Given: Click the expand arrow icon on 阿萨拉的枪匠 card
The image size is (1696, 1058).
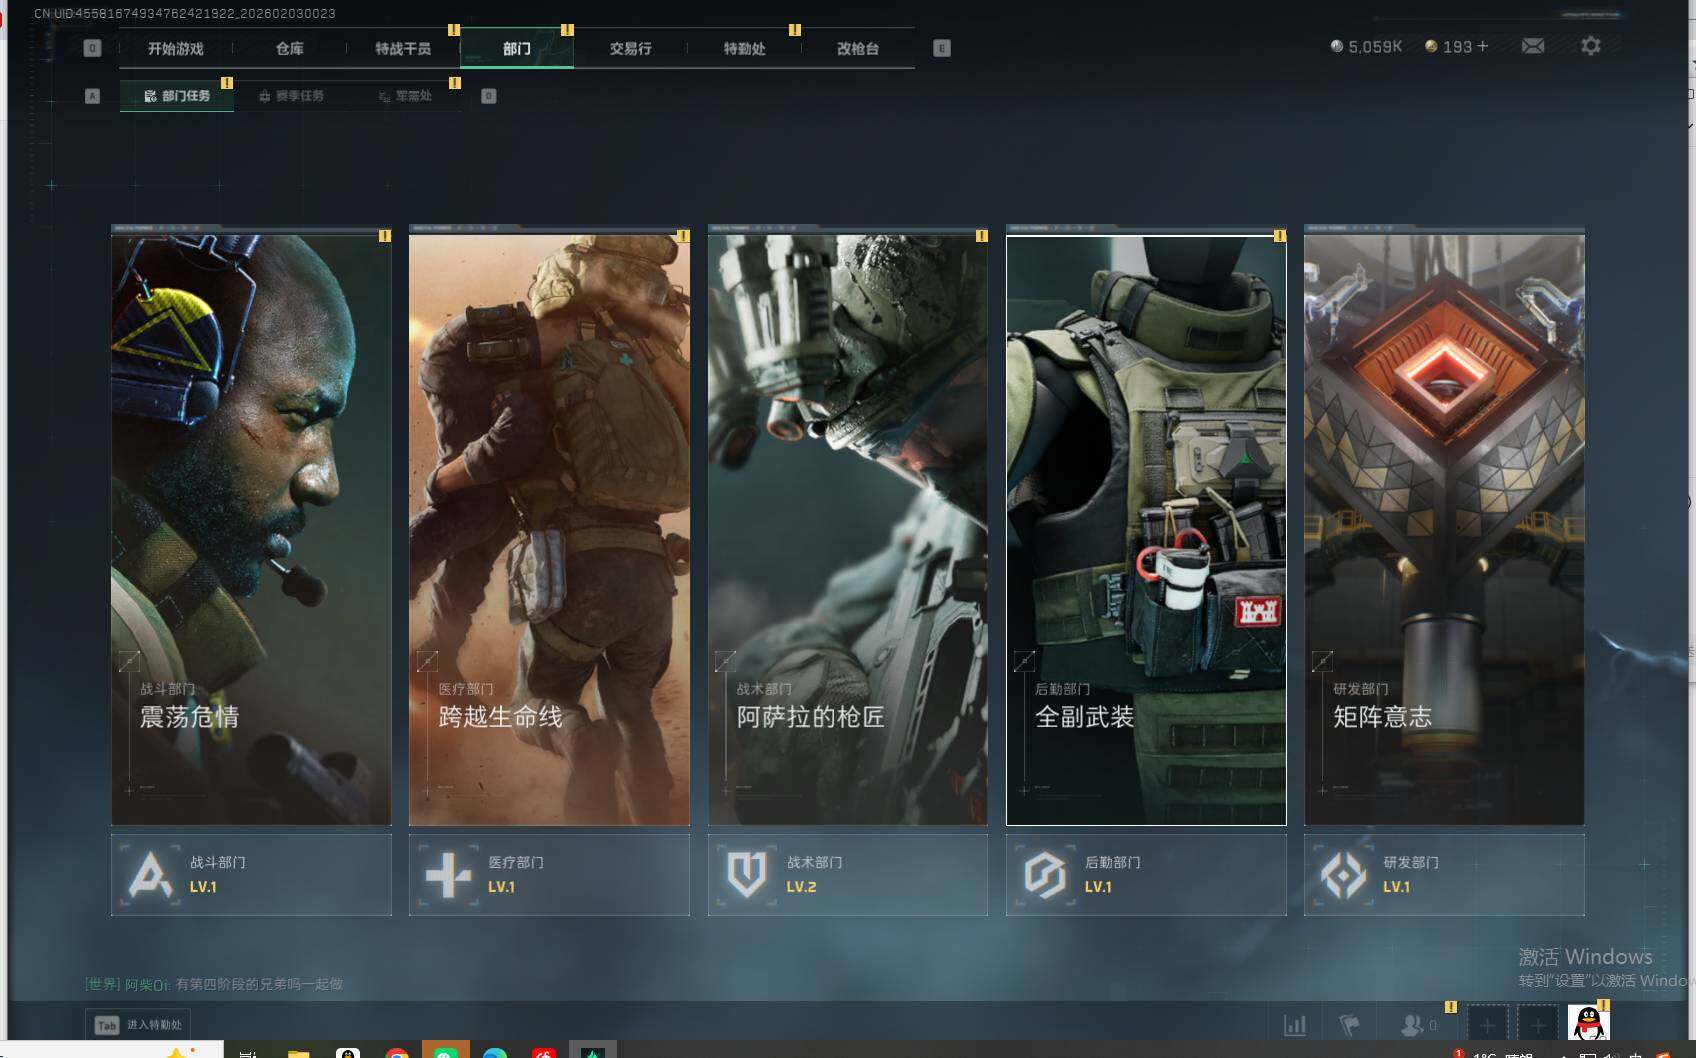Looking at the screenshot, I should 726,661.
